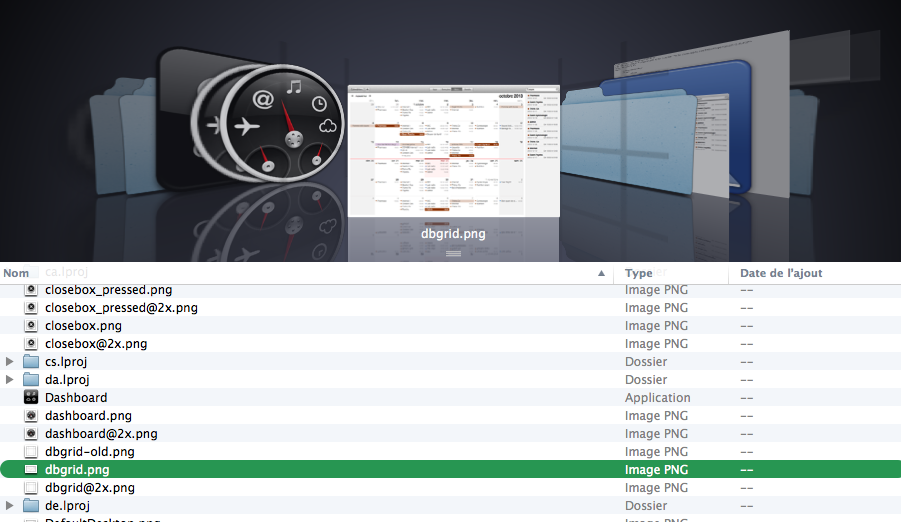Click Image PNG type of dashboard.png row
This screenshot has width=901, height=522.
656,415
